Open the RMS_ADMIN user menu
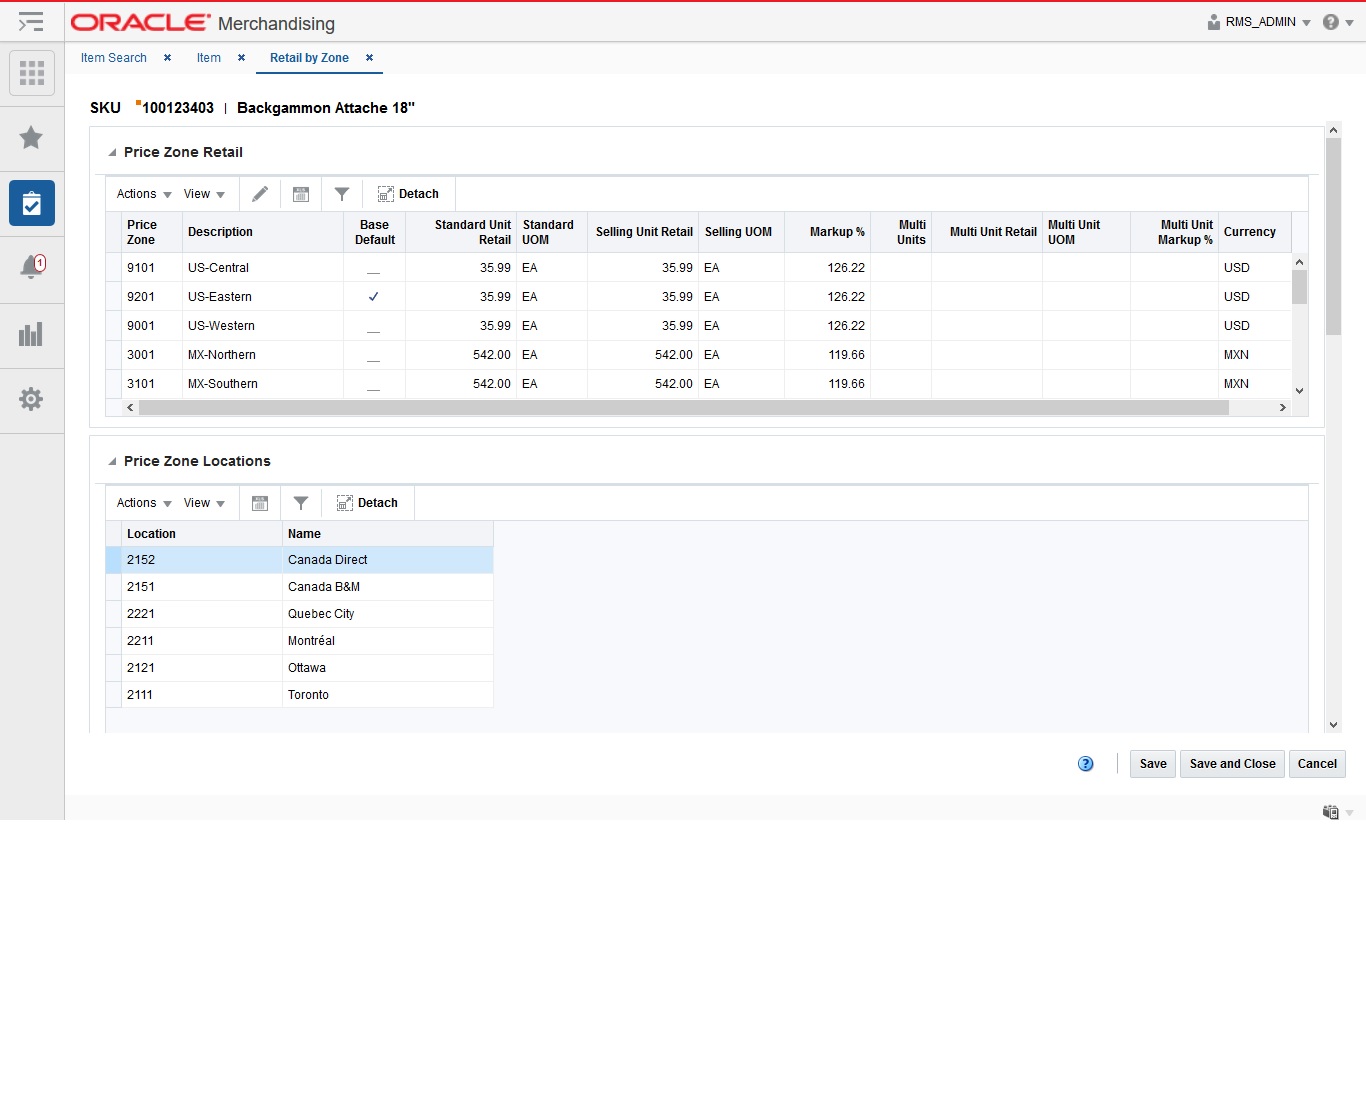 coord(1258,21)
